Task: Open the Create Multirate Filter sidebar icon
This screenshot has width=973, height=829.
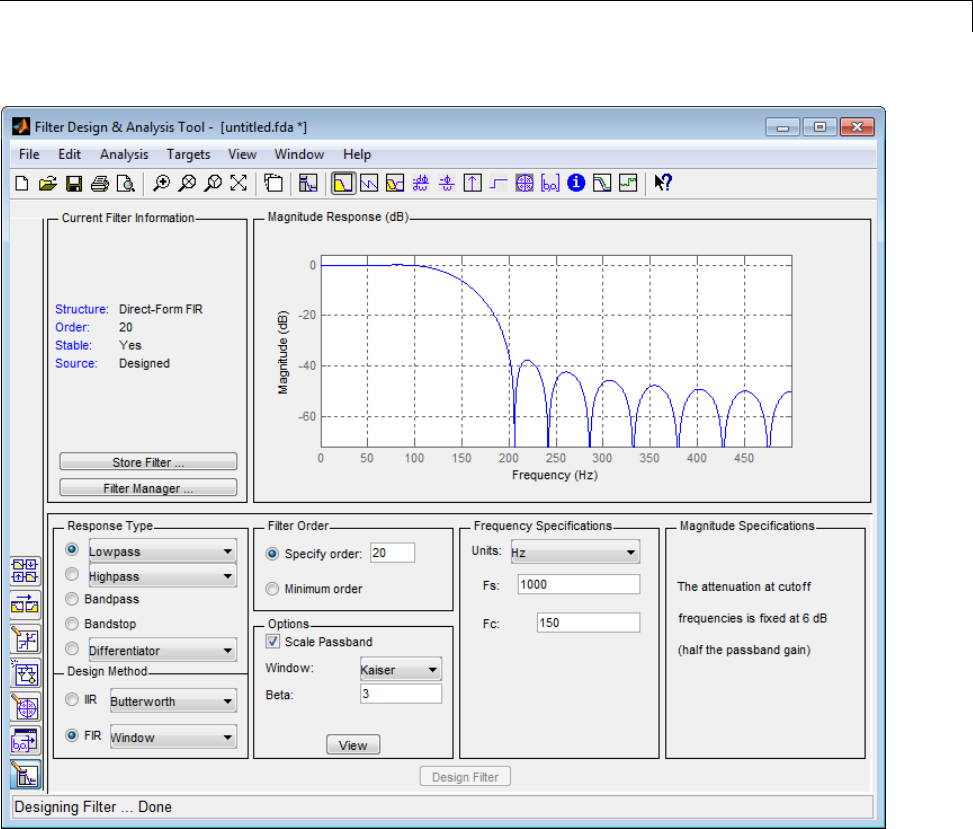Action: point(25,571)
